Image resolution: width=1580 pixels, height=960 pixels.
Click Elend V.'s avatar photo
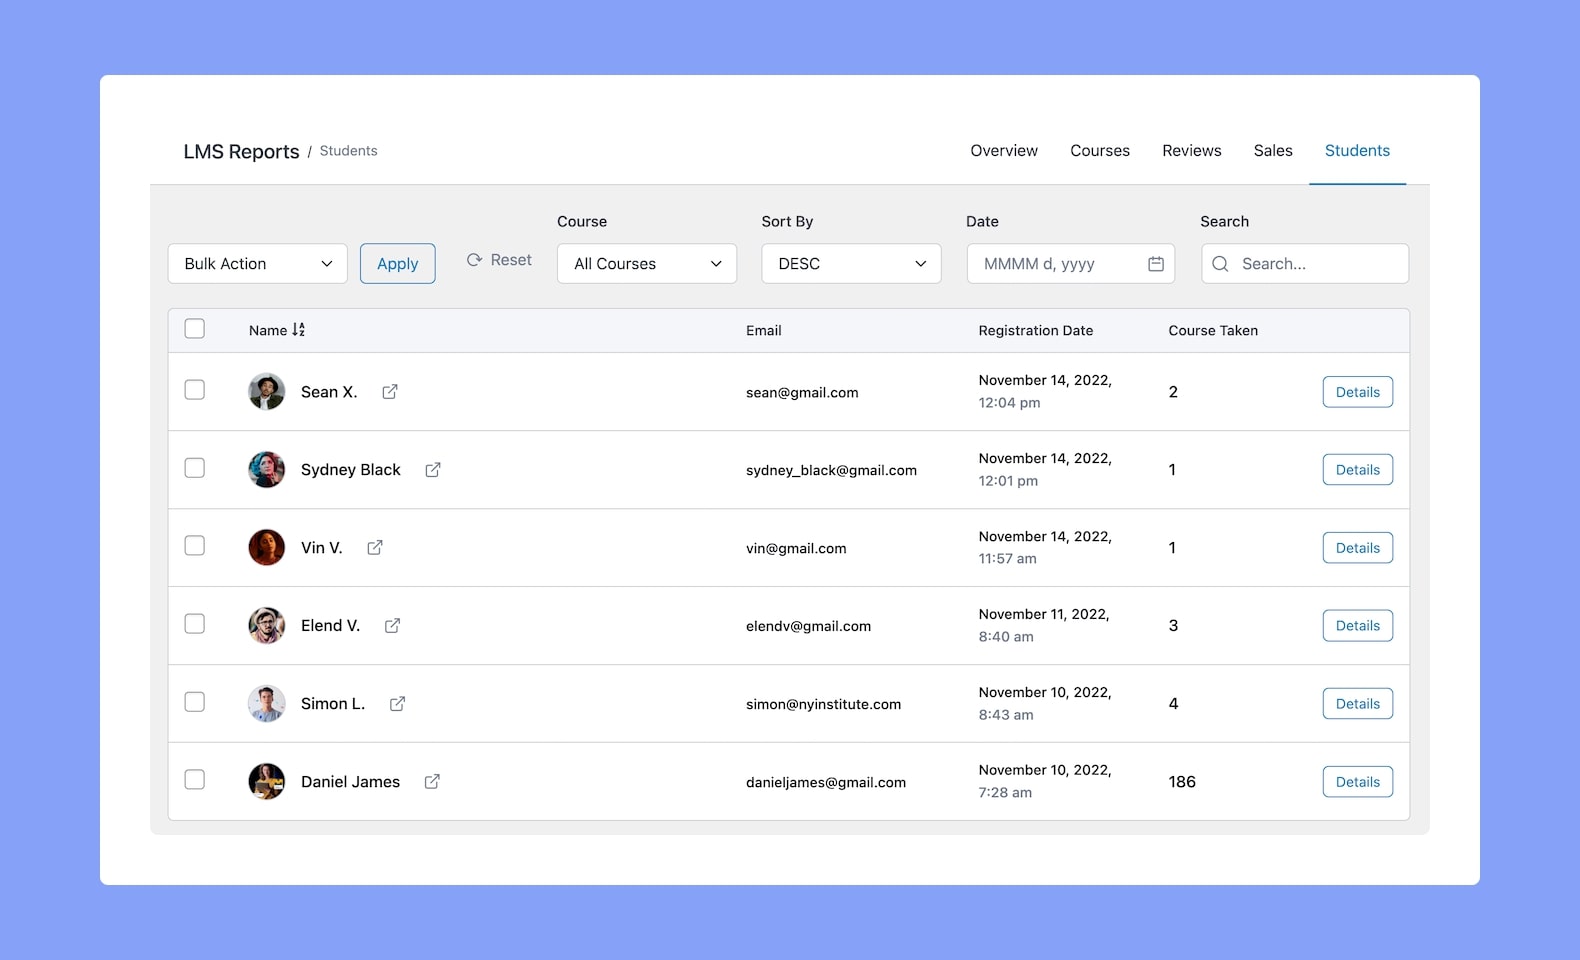267,626
